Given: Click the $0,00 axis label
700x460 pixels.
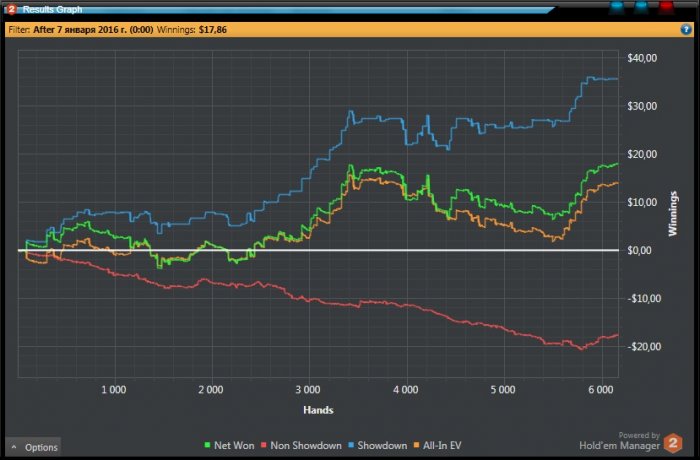Looking at the screenshot, I should (639, 251).
